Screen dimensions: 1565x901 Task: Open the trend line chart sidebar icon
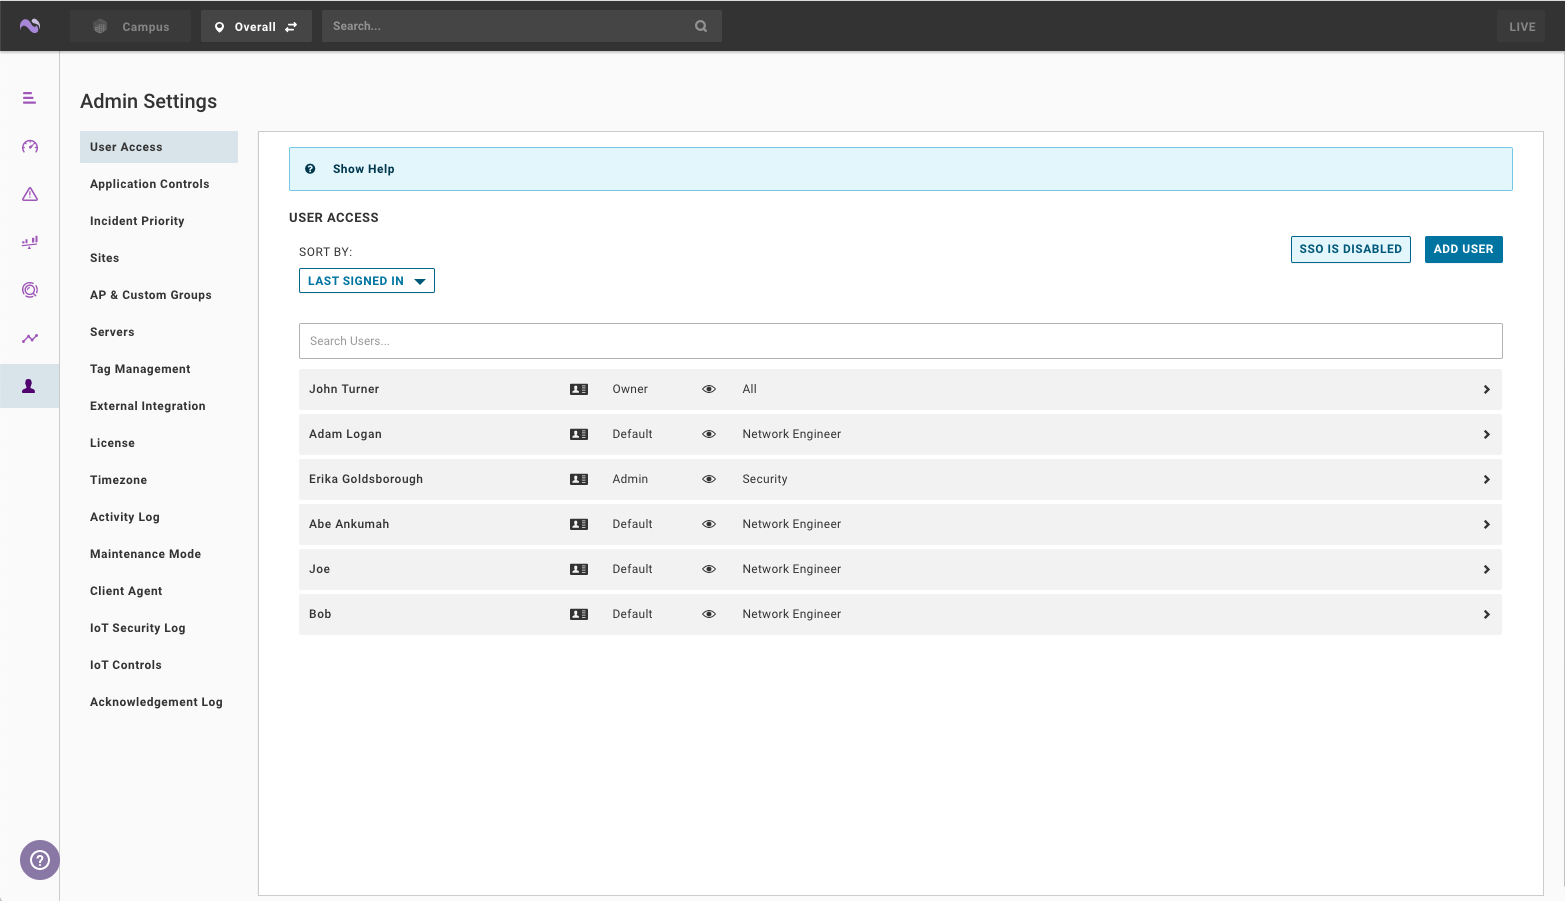(30, 338)
